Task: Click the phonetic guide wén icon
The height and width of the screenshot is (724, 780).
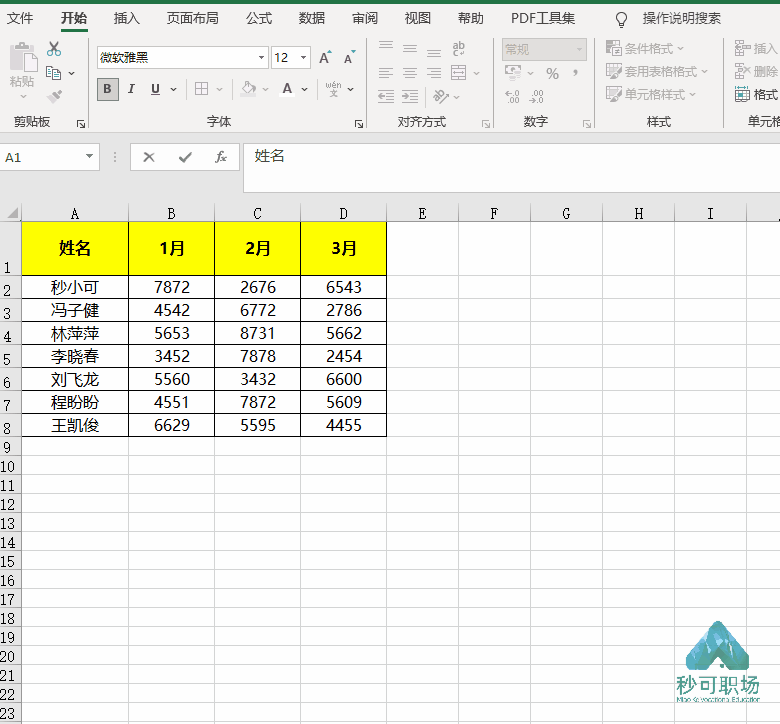Action: (x=333, y=89)
